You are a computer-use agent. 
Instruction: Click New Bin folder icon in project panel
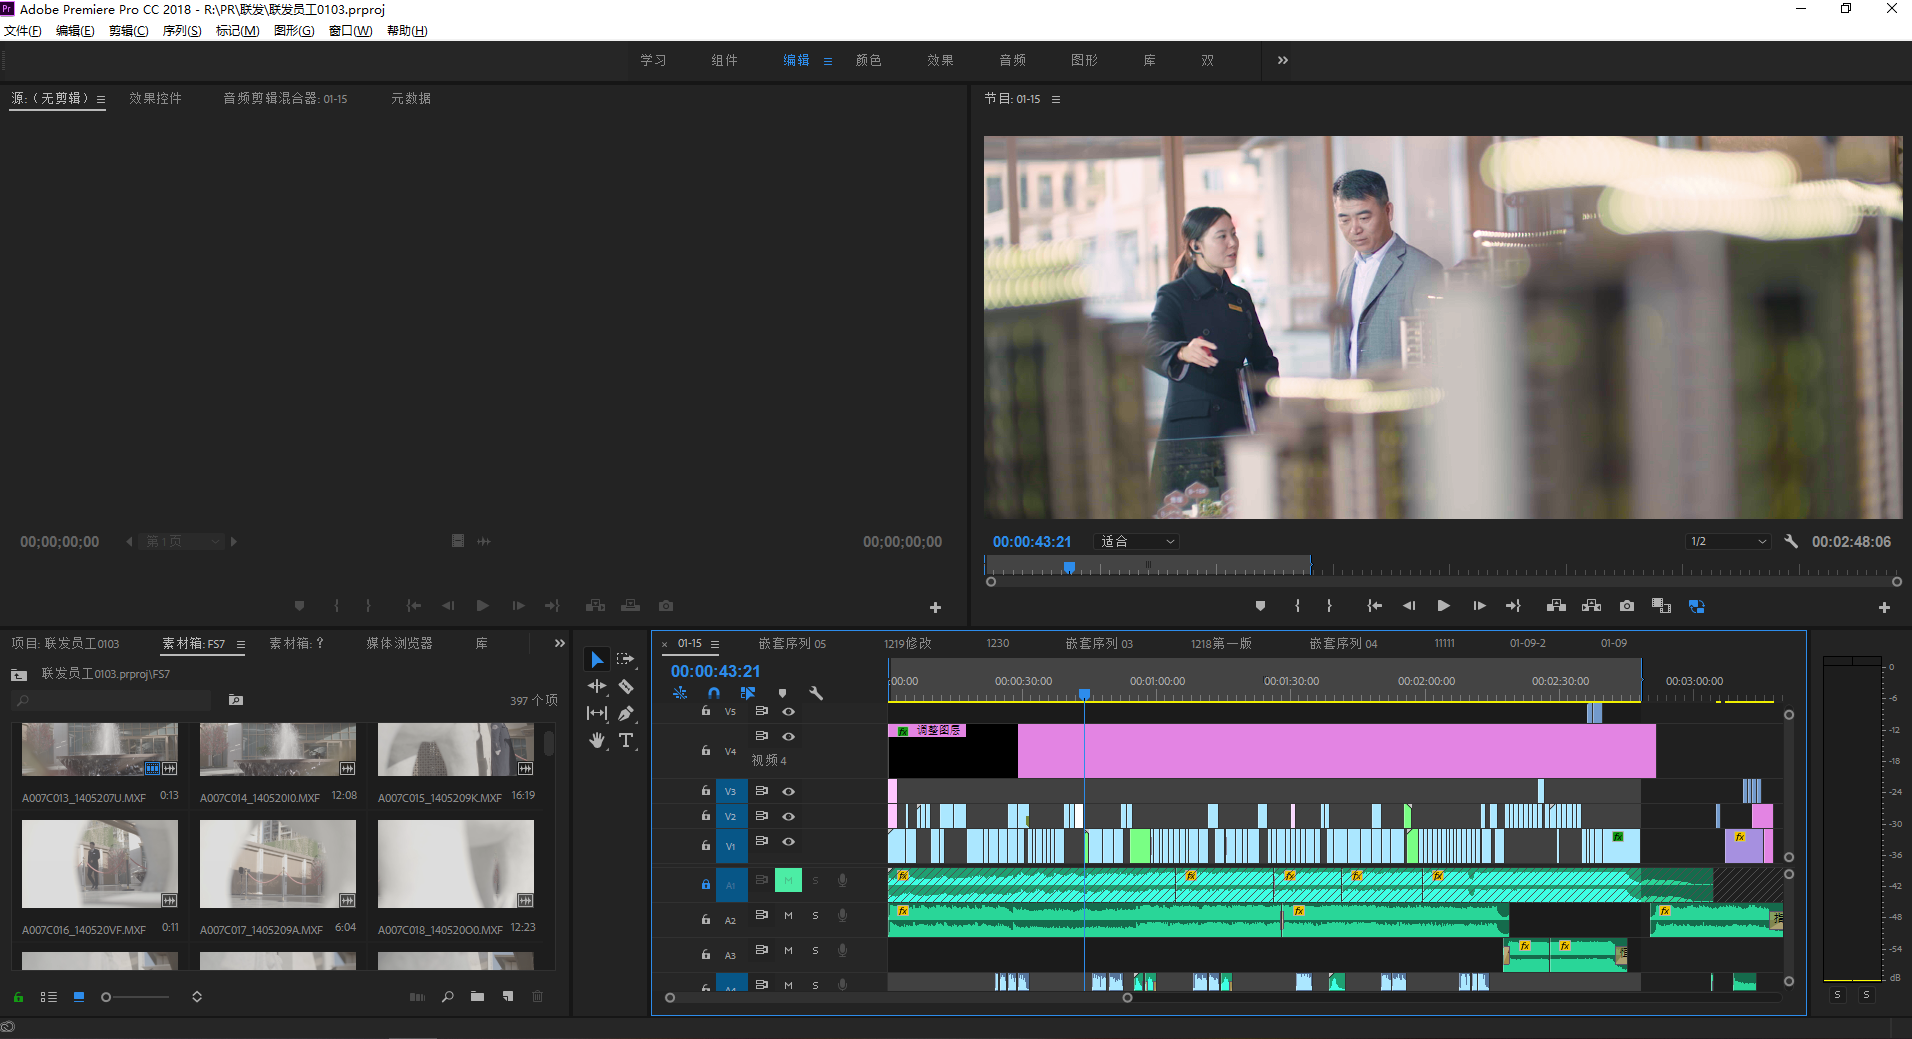tap(477, 997)
